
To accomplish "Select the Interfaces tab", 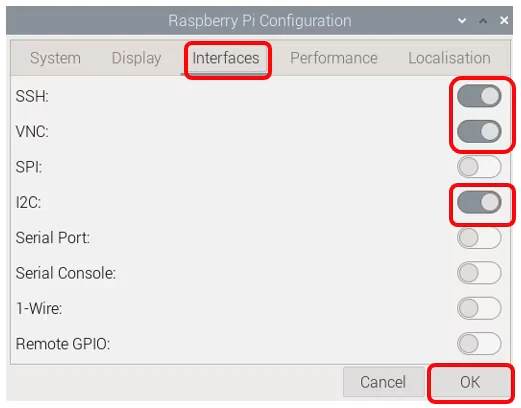I will coord(226,58).
